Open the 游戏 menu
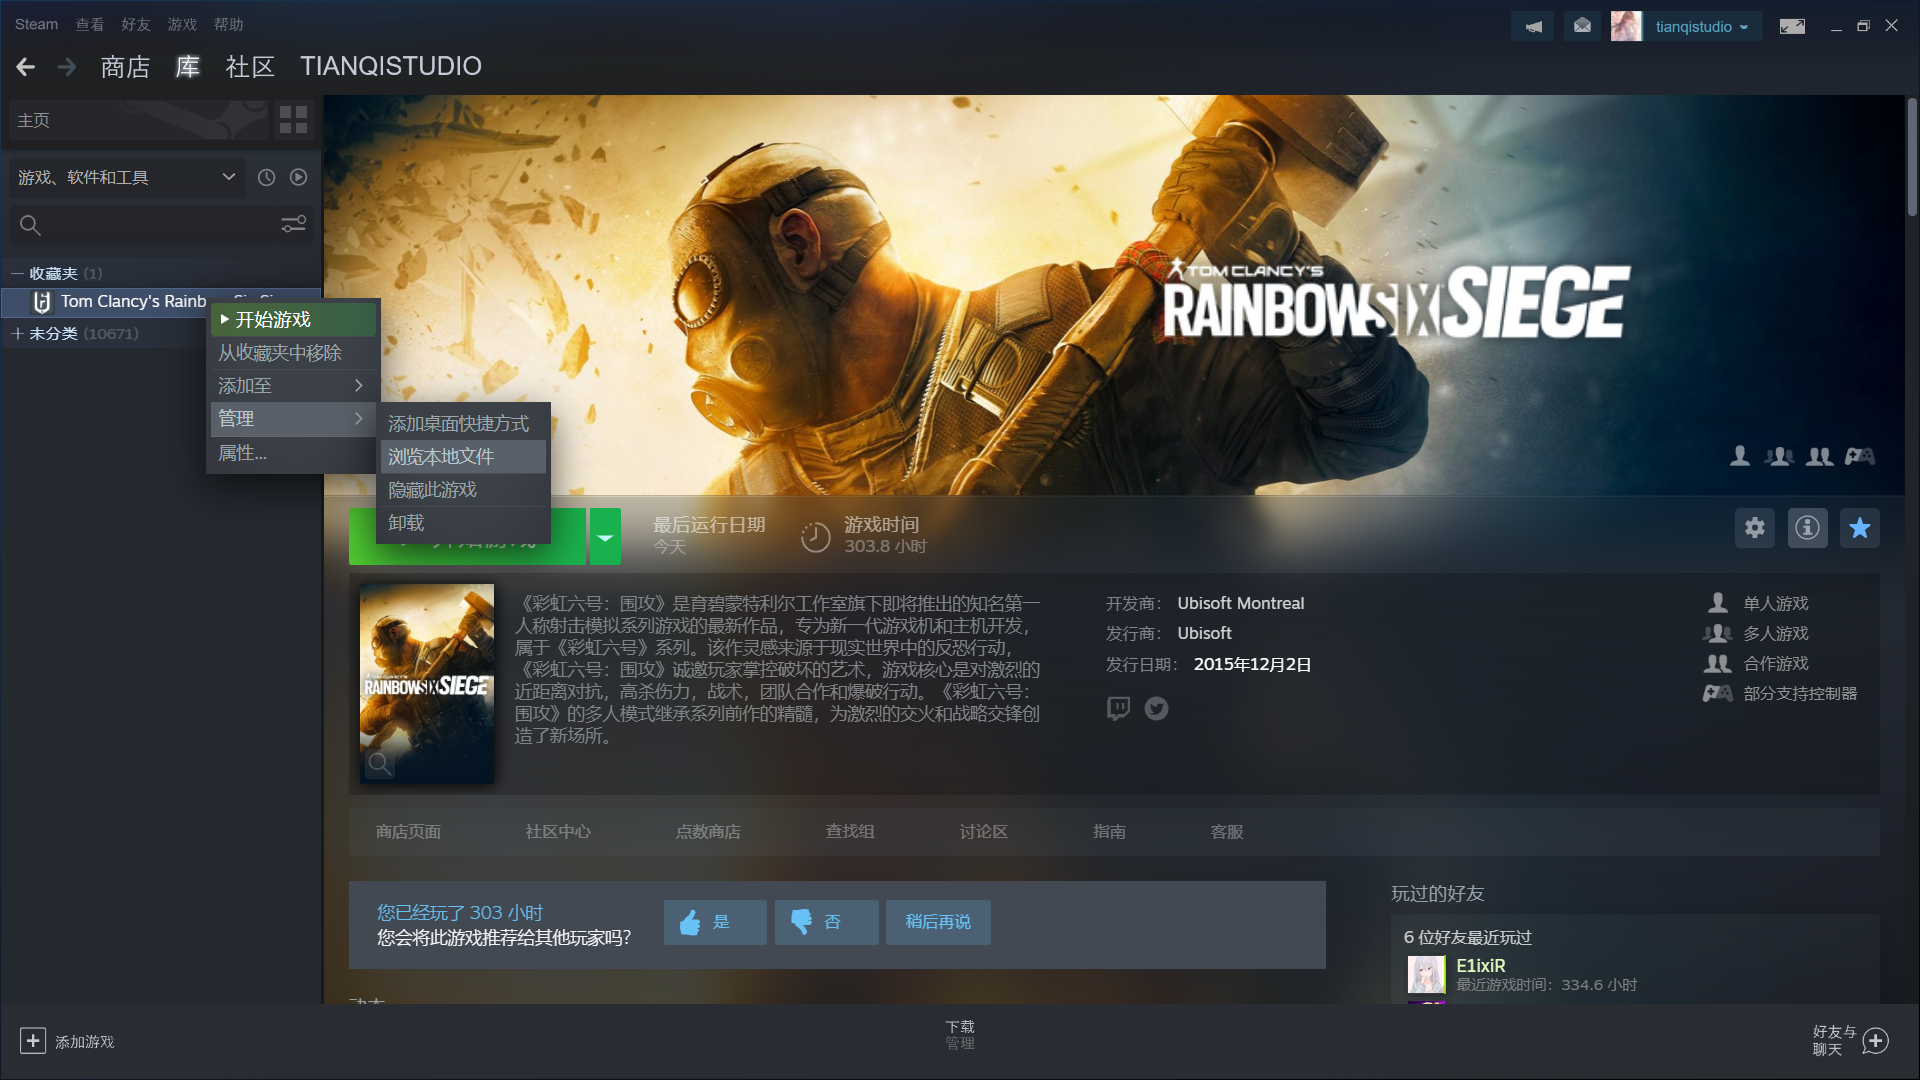 pos(182,24)
